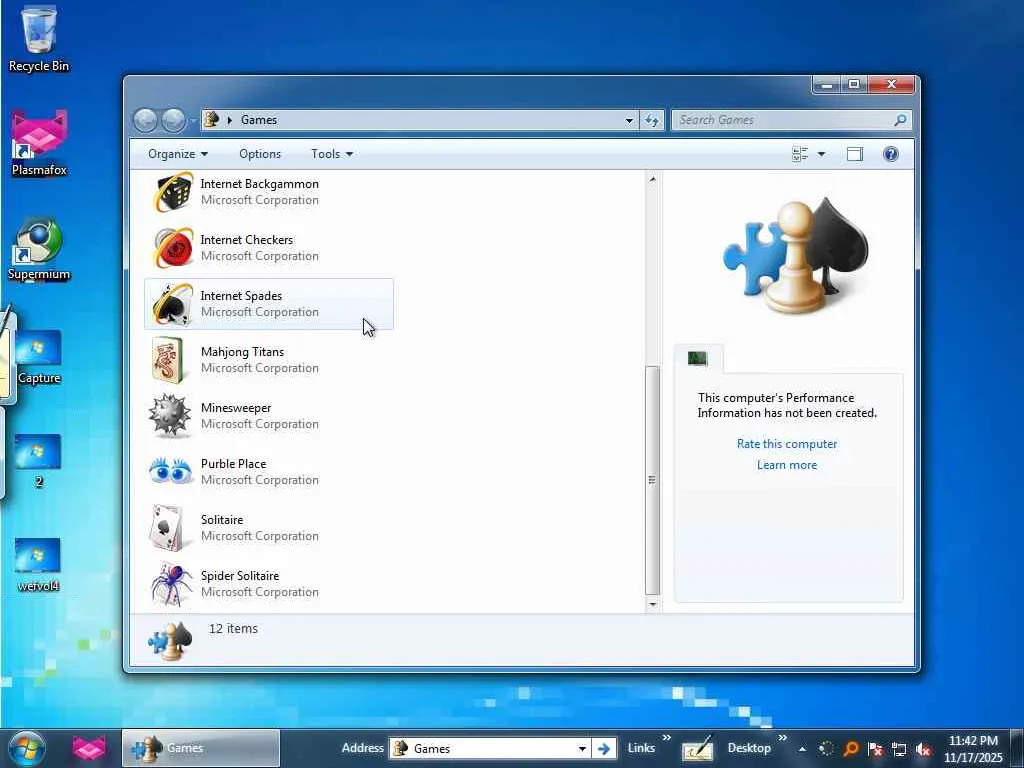Image resolution: width=1024 pixels, height=768 pixels.
Task: Choose the Minesweeper mine icon
Action: click(x=169, y=415)
